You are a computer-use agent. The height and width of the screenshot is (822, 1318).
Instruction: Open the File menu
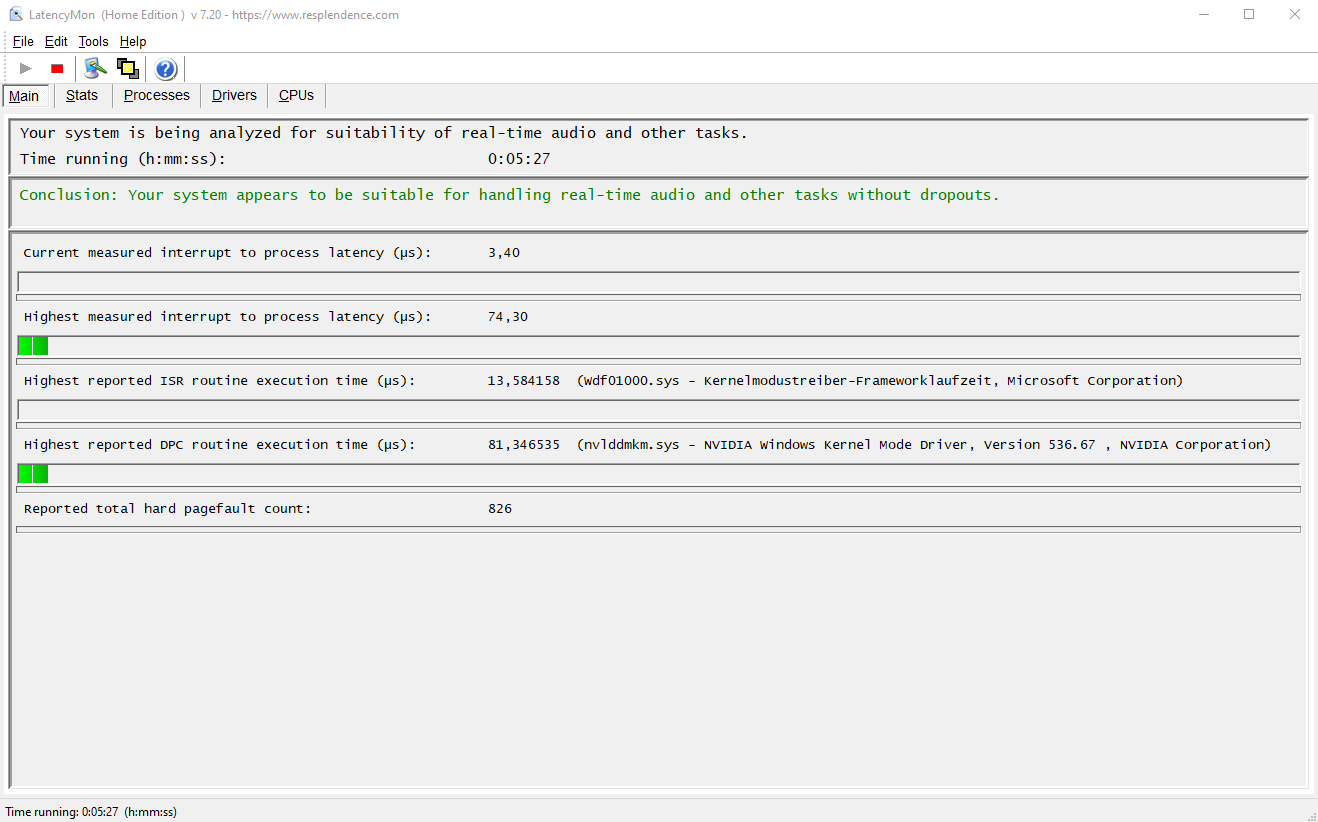[23, 41]
